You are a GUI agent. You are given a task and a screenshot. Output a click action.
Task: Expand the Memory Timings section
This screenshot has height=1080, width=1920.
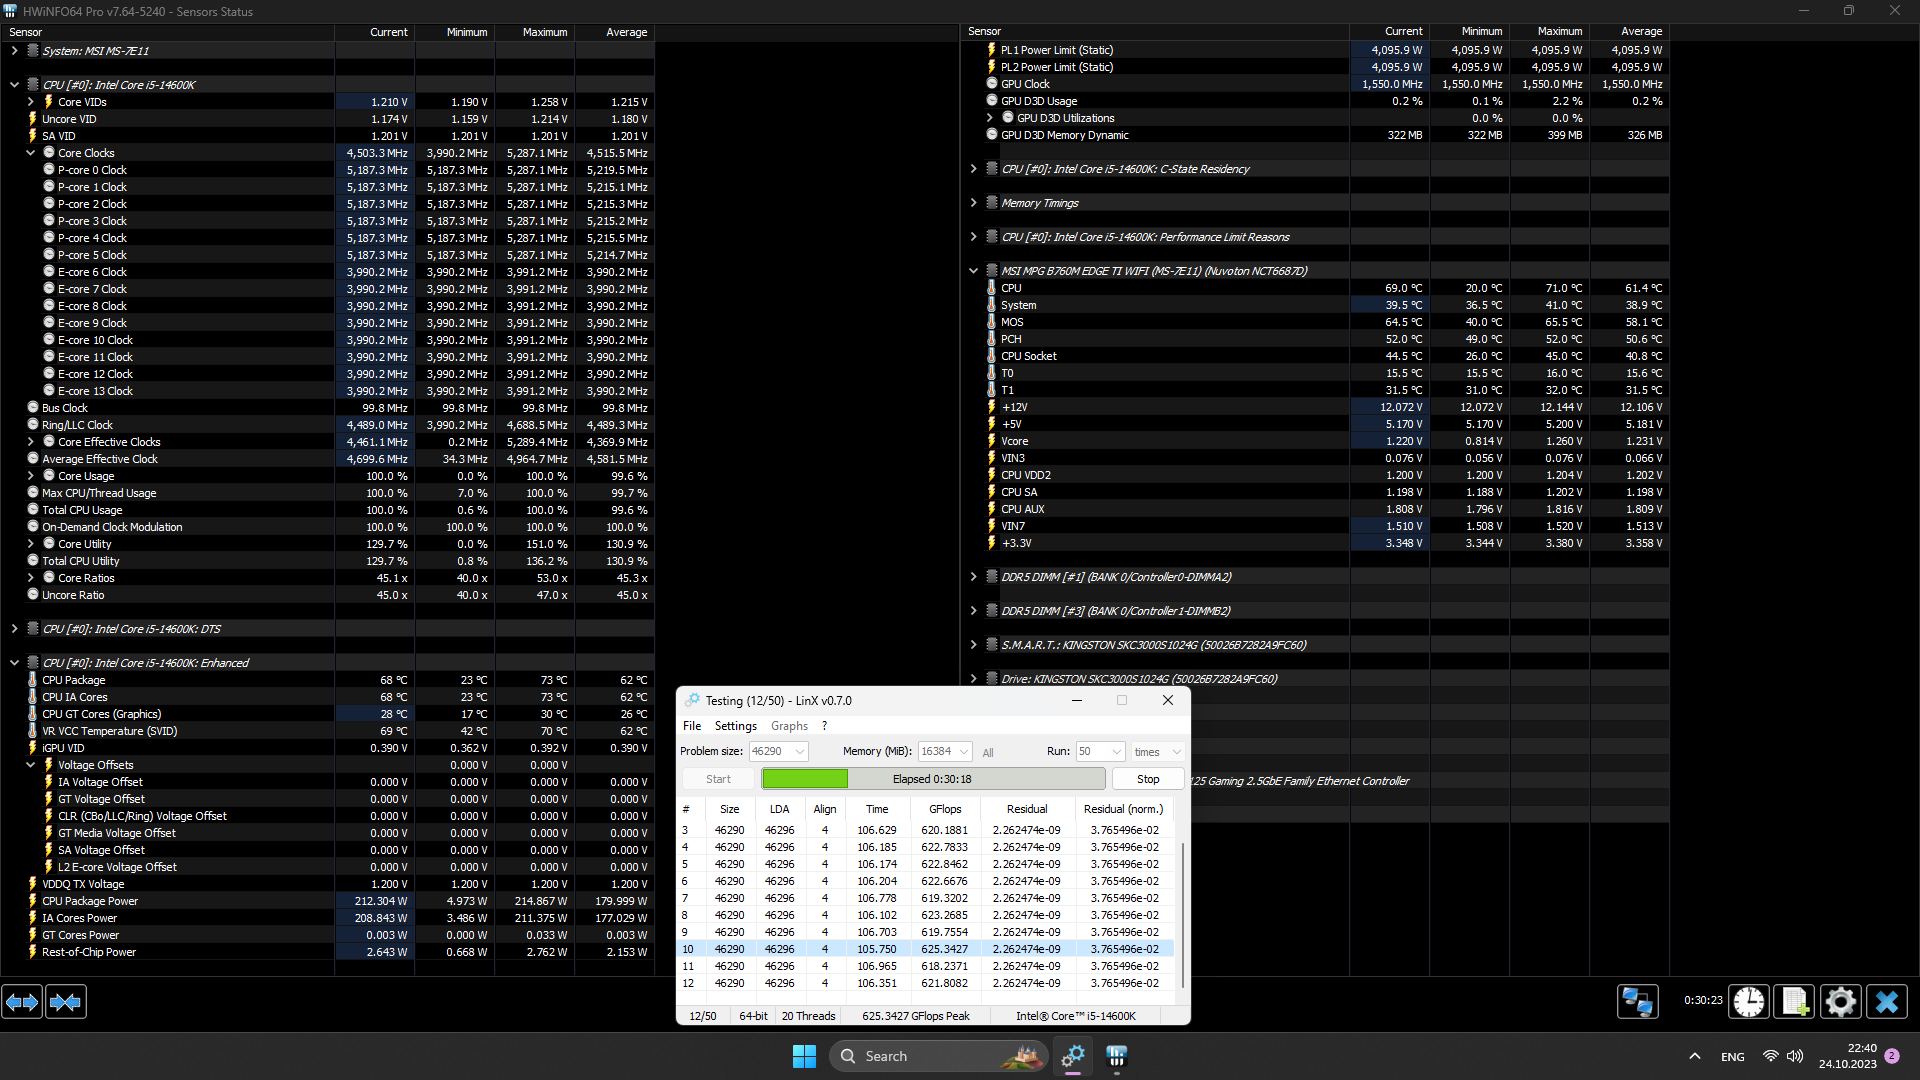click(x=973, y=203)
